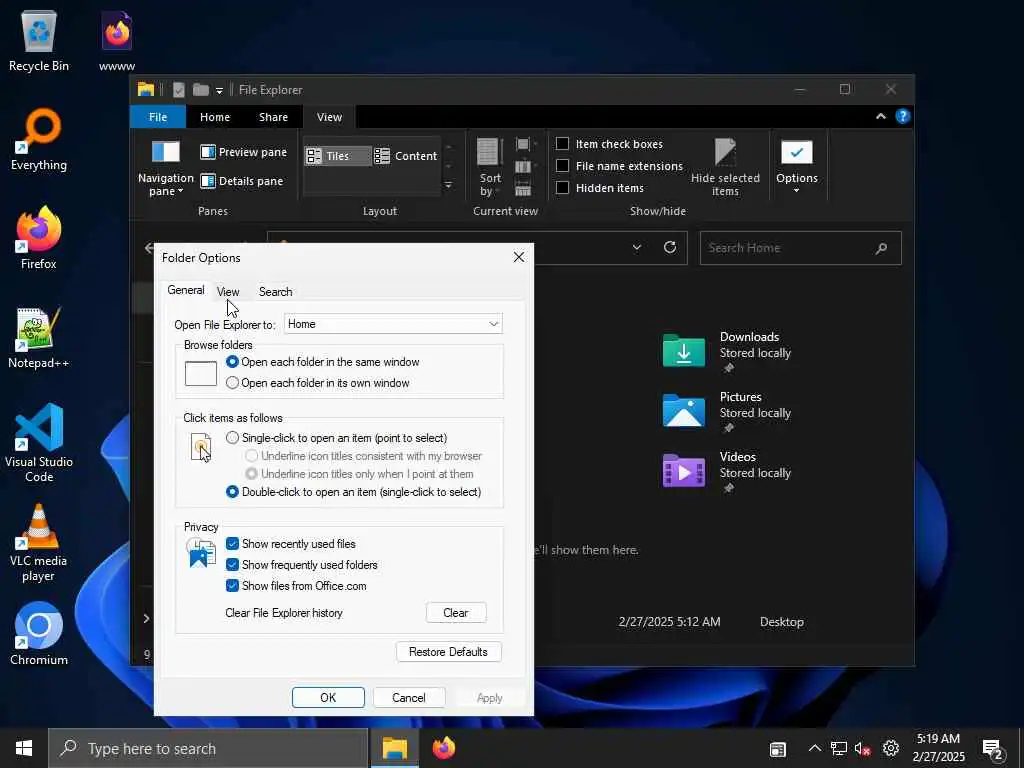The height and width of the screenshot is (768, 1024).
Task: Toggle the Details pane button
Action: [x=242, y=181]
